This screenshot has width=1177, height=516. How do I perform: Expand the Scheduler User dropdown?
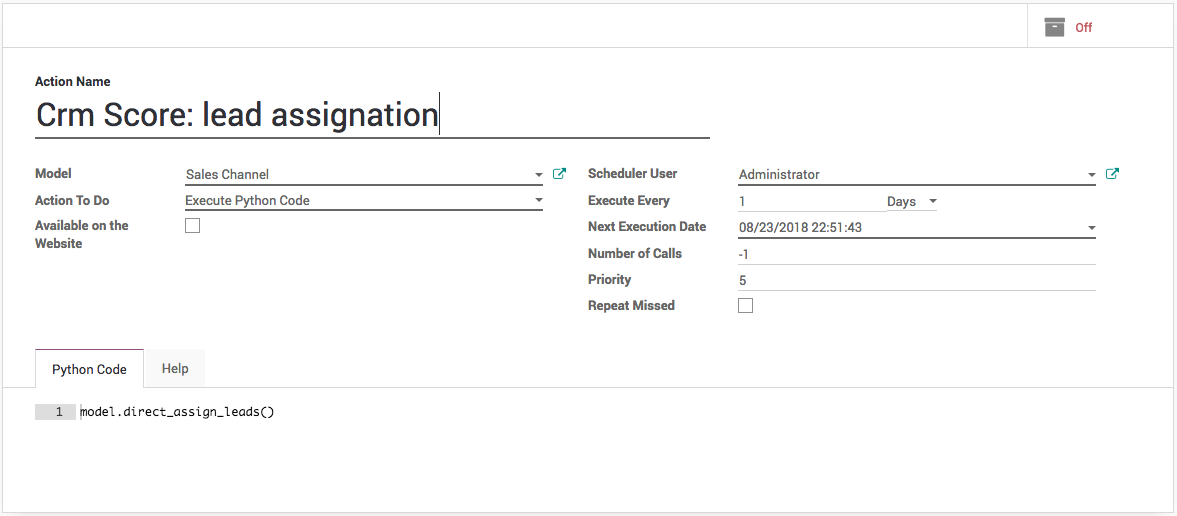click(1091, 175)
